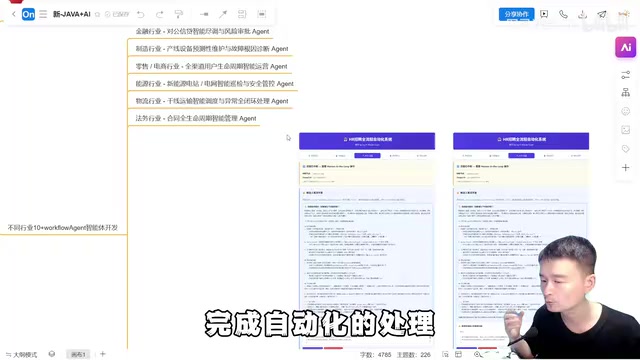Image resolution: width=640 pixels, height=360 pixels.
Task: Open the ProcessOn 'On' home logo
Action: point(28,14)
